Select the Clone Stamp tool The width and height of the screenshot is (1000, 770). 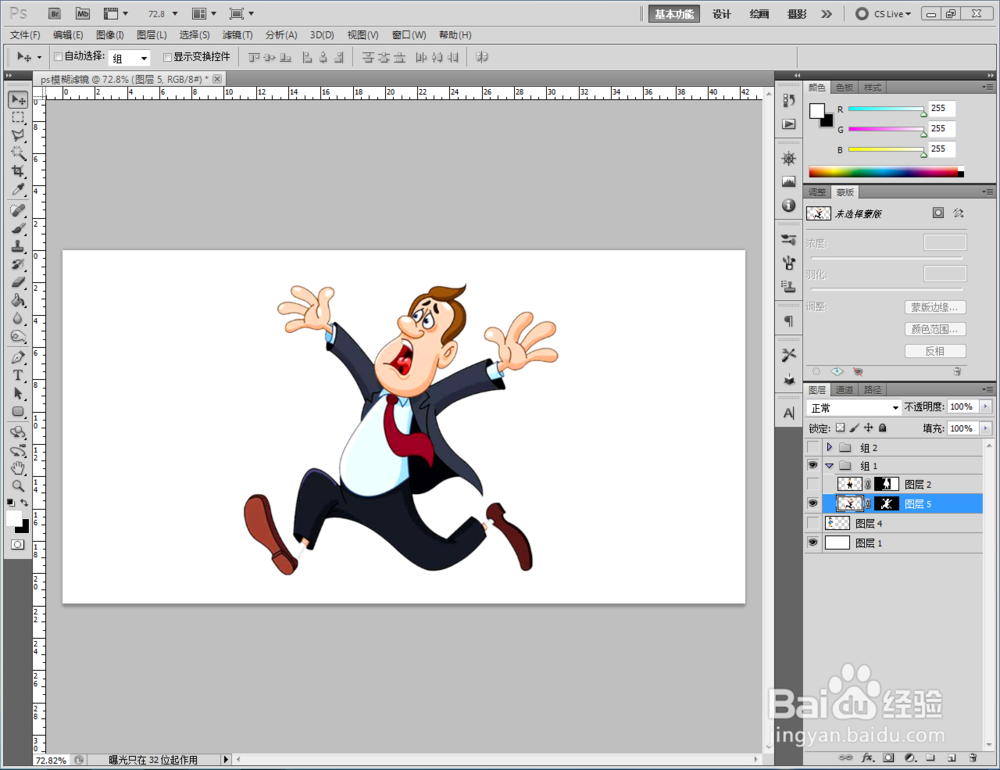pos(18,246)
